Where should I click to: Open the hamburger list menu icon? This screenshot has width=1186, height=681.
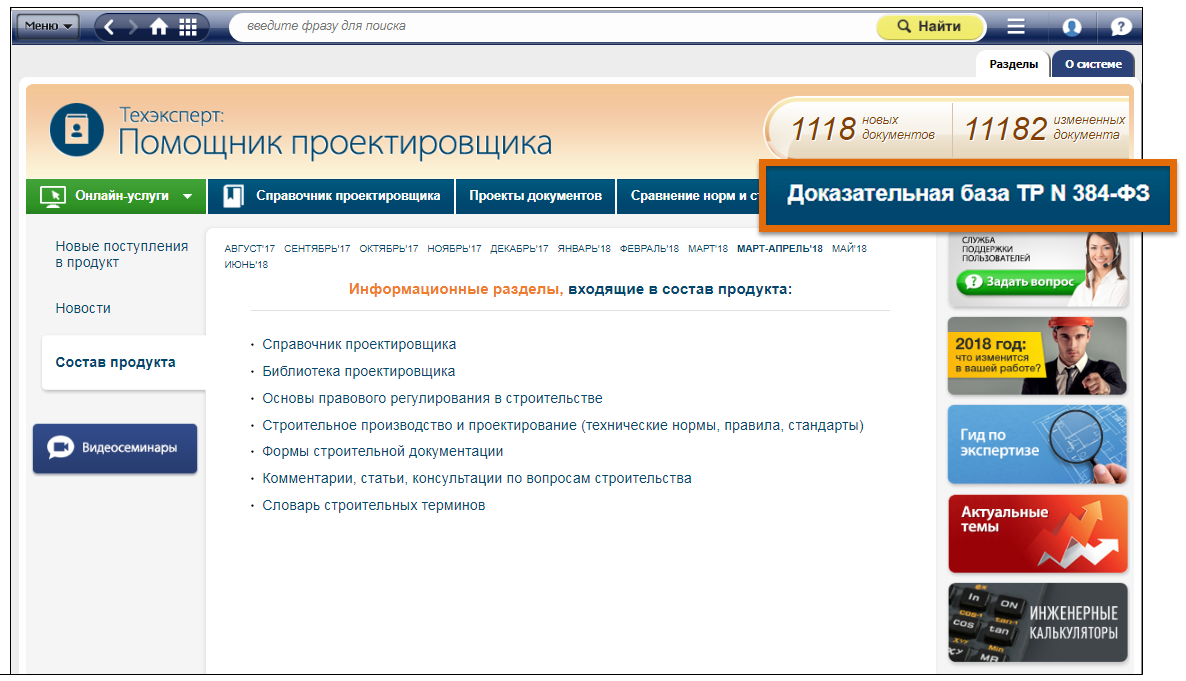[x=1016, y=27]
